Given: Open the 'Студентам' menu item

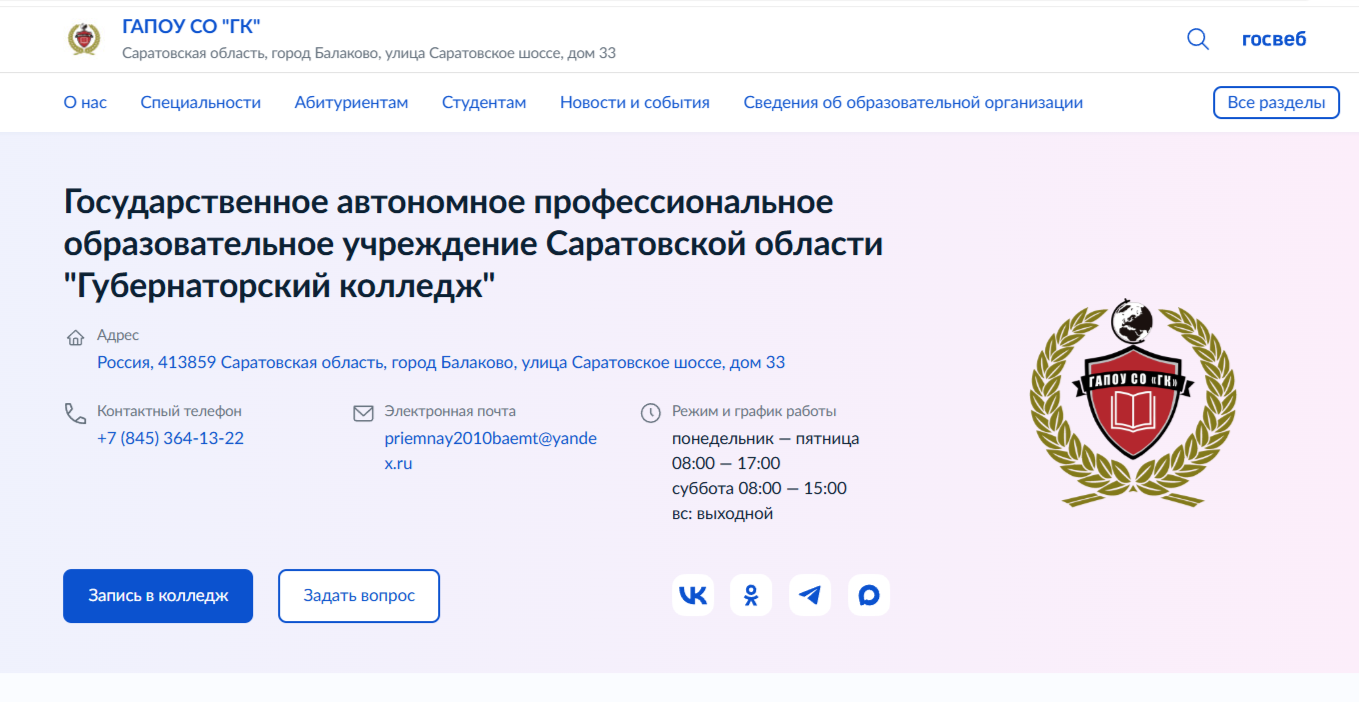Looking at the screenshot, I should coord(484,102).
